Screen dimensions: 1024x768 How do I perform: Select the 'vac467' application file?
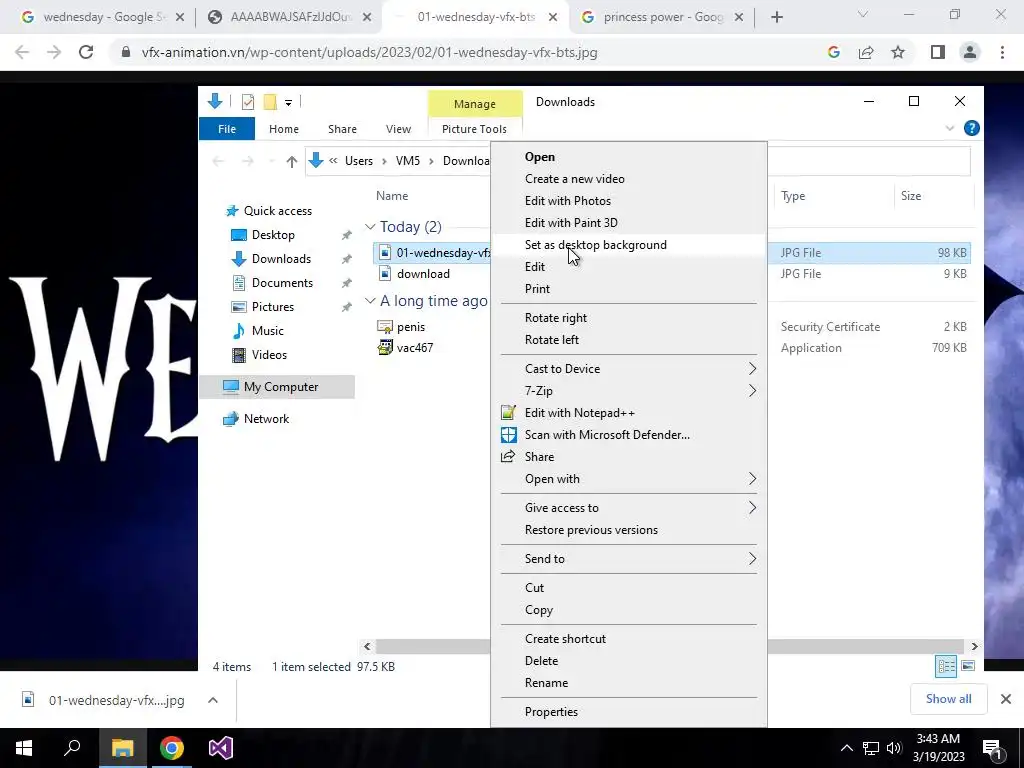point(415,347)
